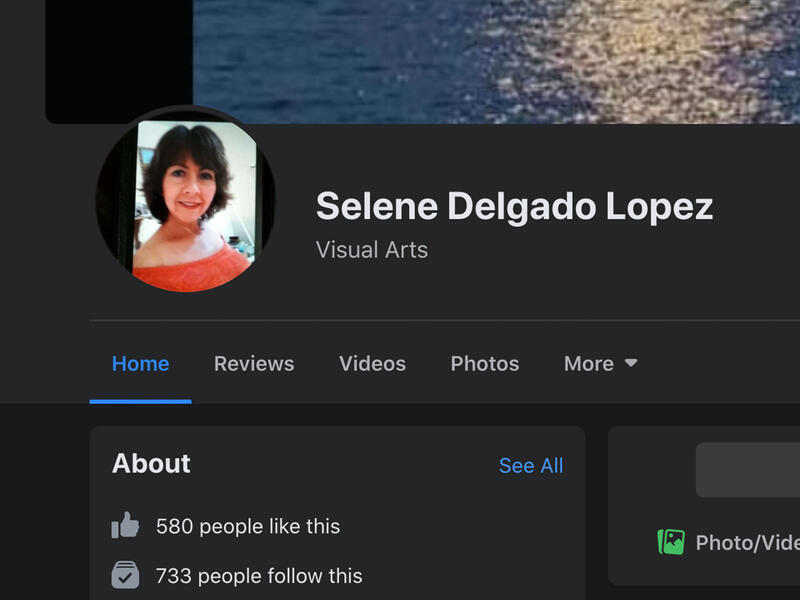Click the page name Selene Delgado Lopez
The width and height of the screenshot is (800, 600).
(x=514, y=207)
